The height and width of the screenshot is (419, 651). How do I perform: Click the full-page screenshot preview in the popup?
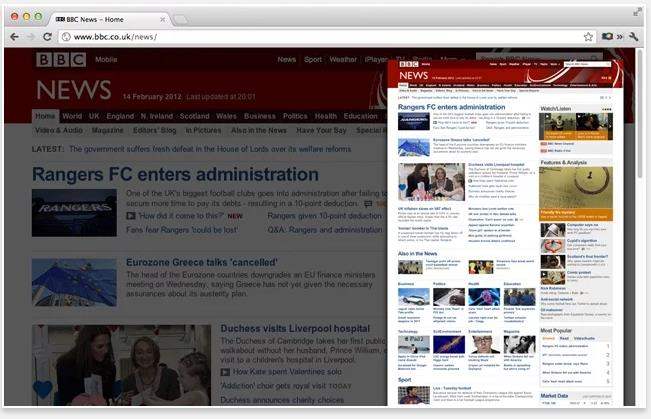click(505, 233)
